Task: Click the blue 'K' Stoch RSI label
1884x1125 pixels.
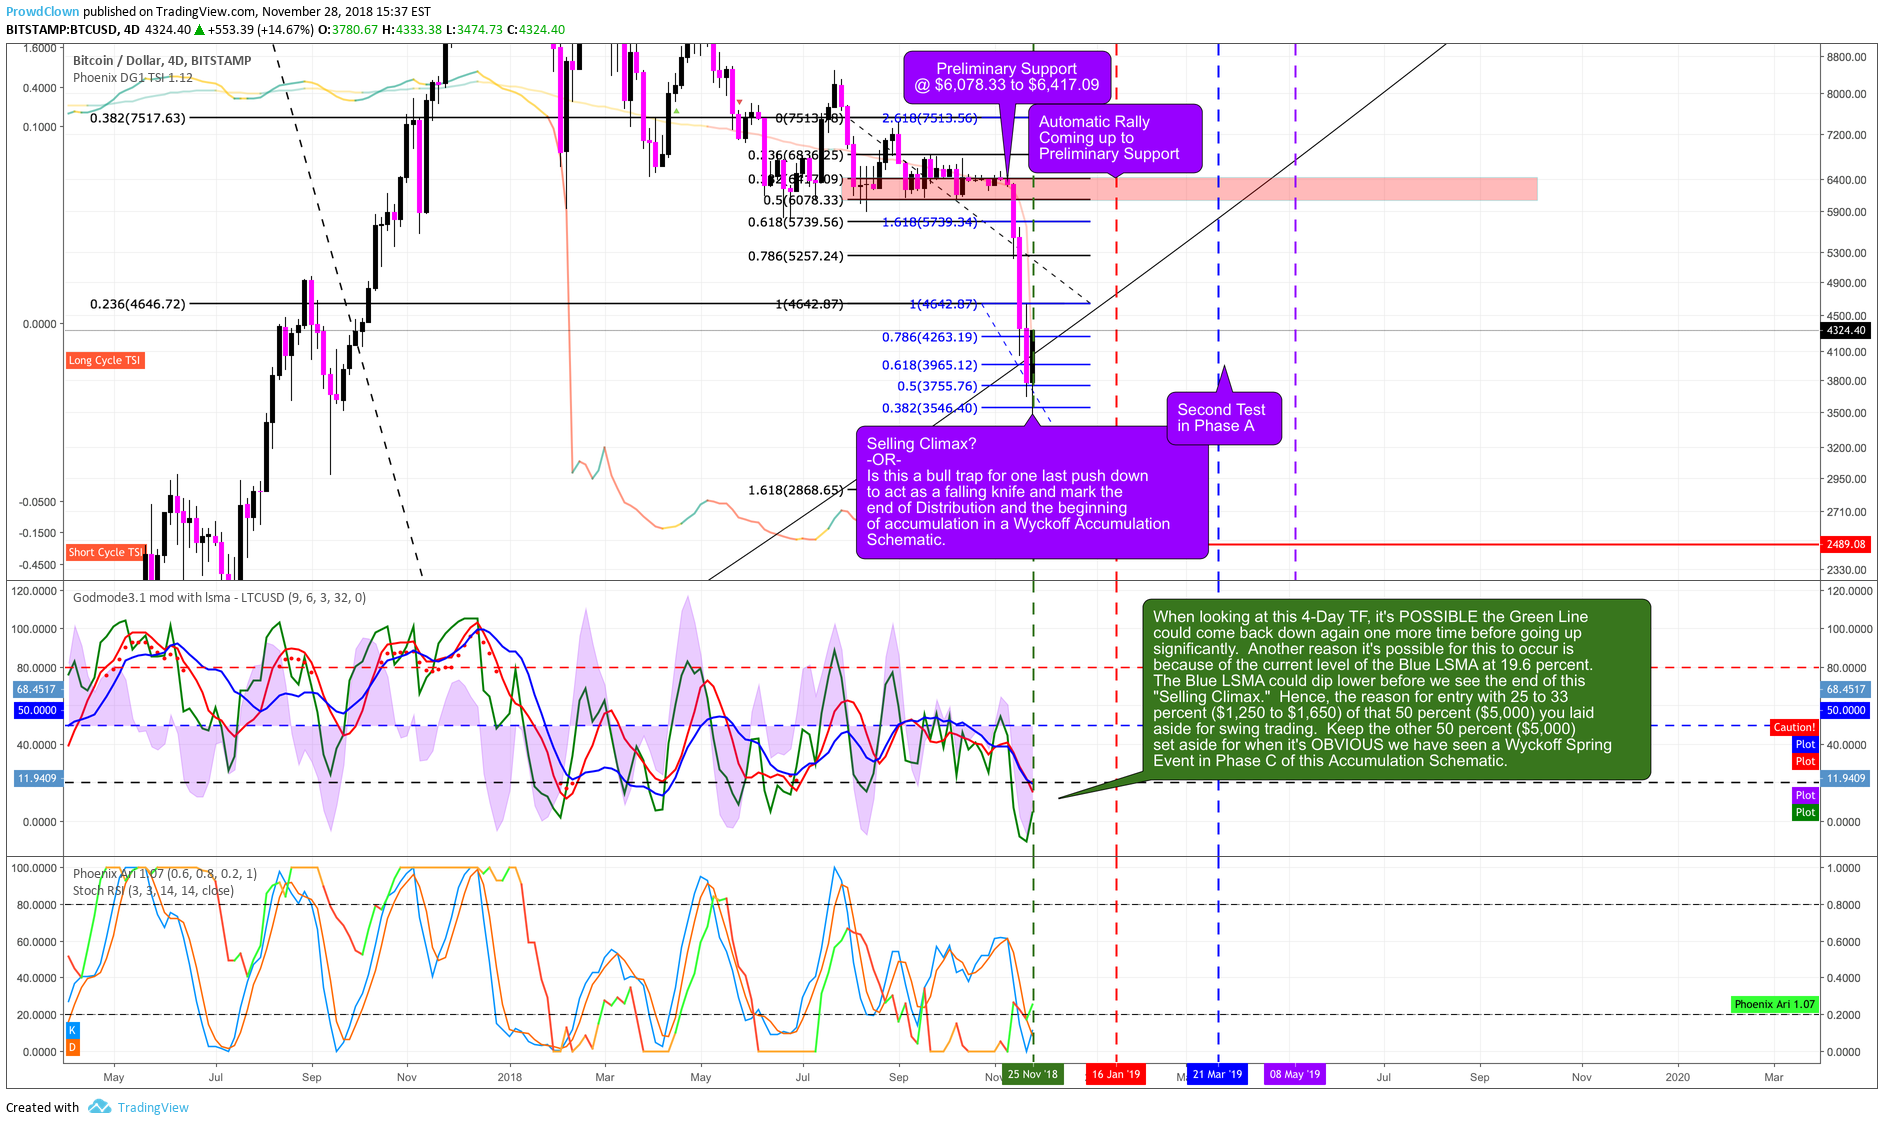Action: [x=72, y=1030]
